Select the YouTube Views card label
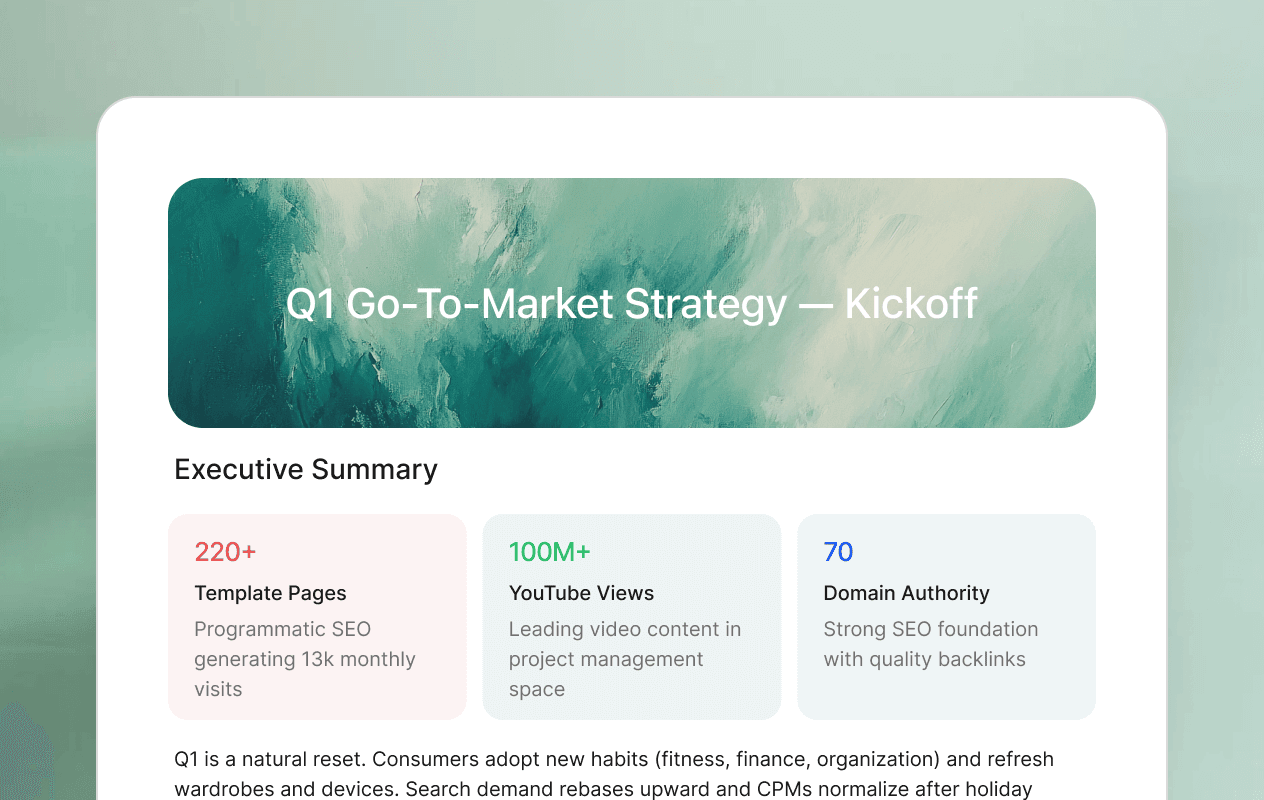Image resolution: width=1264 pixels, height=800 pixels. pos(581,593)
